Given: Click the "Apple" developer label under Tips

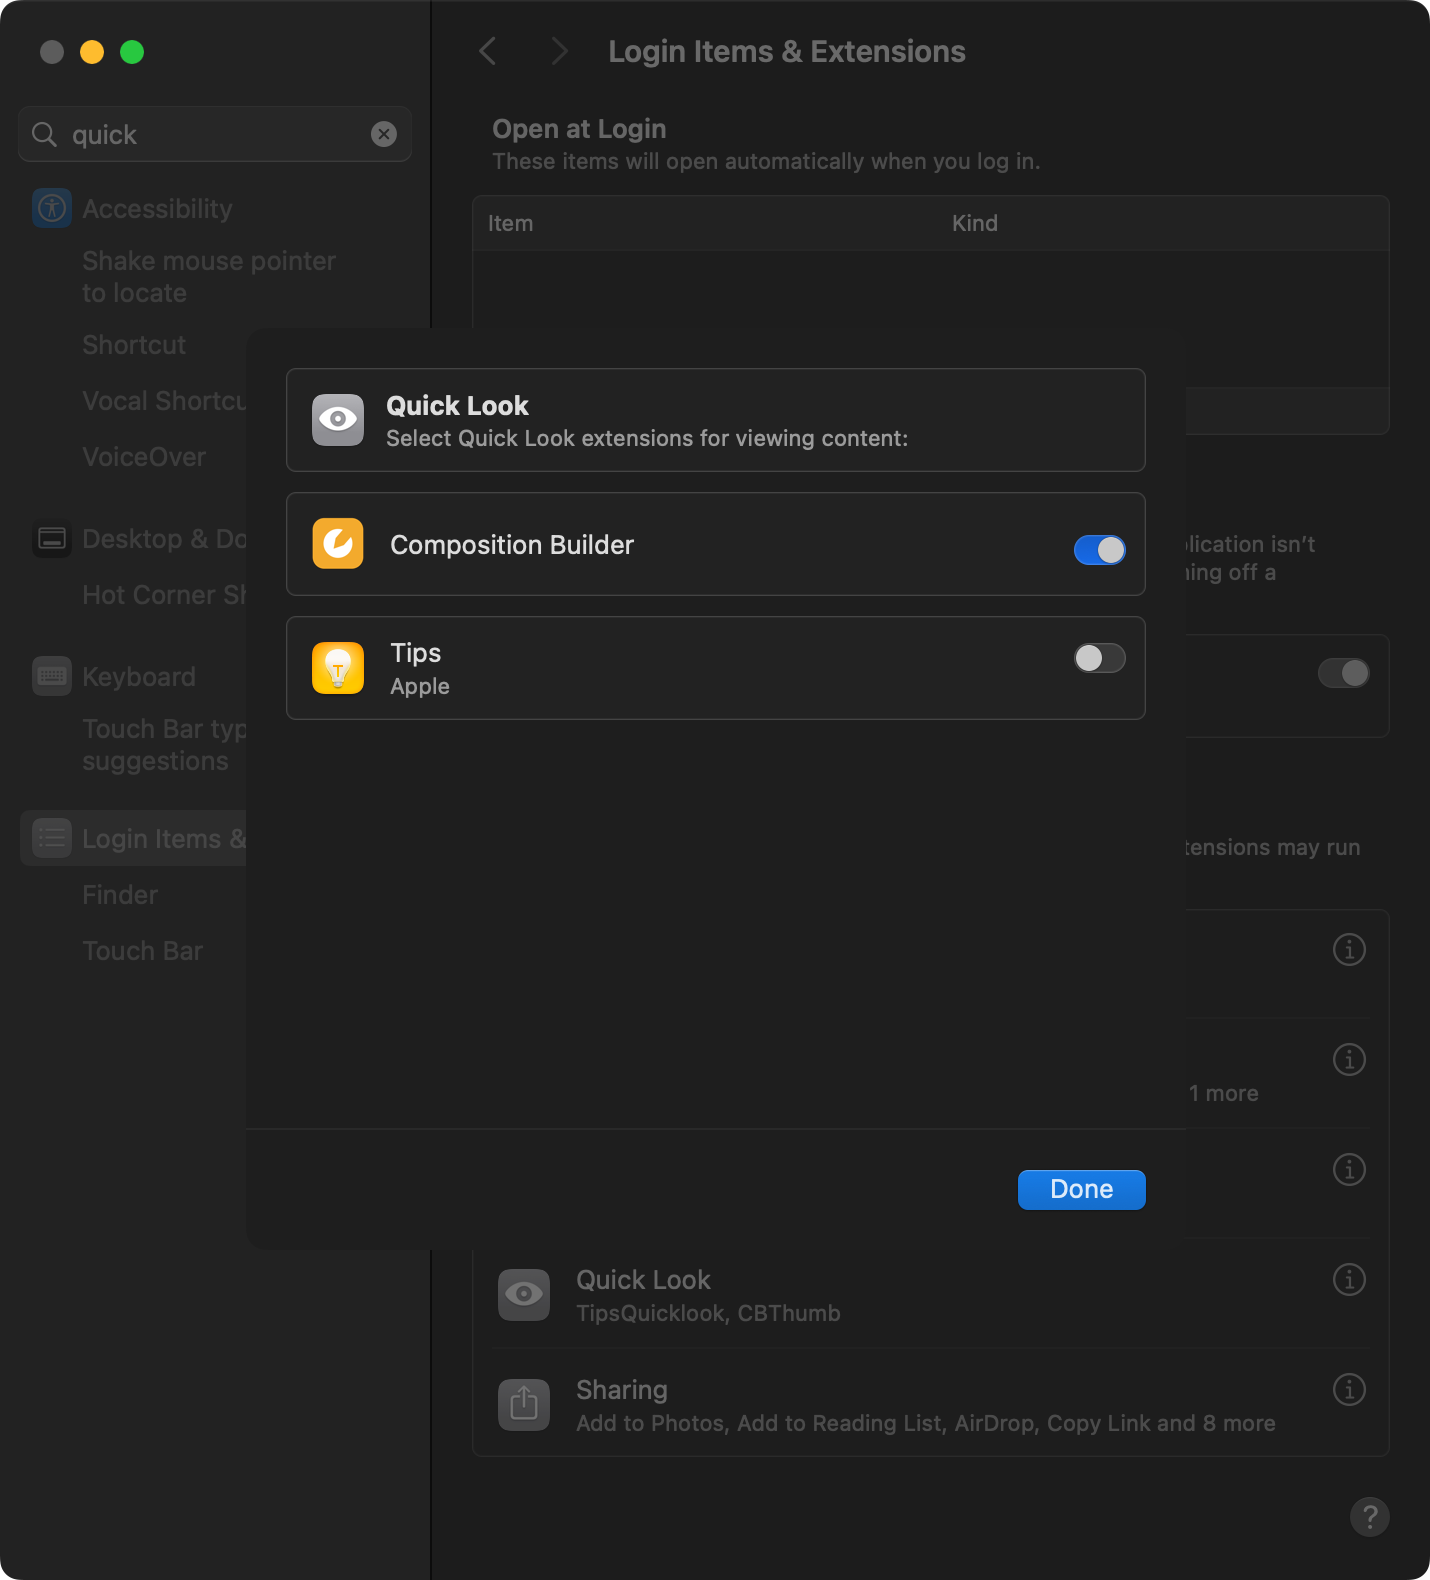Looking at the screenshot, I should 420,687.
